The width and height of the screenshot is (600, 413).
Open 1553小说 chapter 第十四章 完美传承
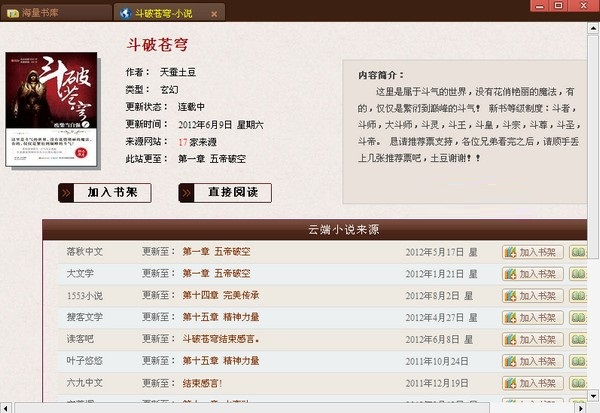[x=221, y=295]
